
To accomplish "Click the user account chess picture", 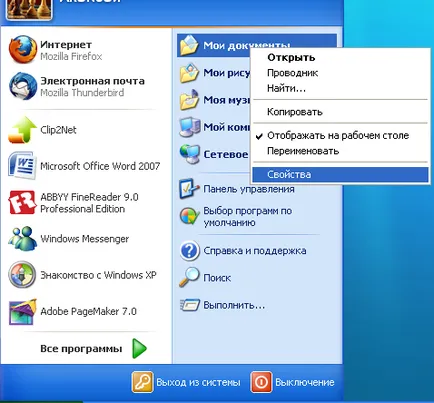I will (29, 9).
